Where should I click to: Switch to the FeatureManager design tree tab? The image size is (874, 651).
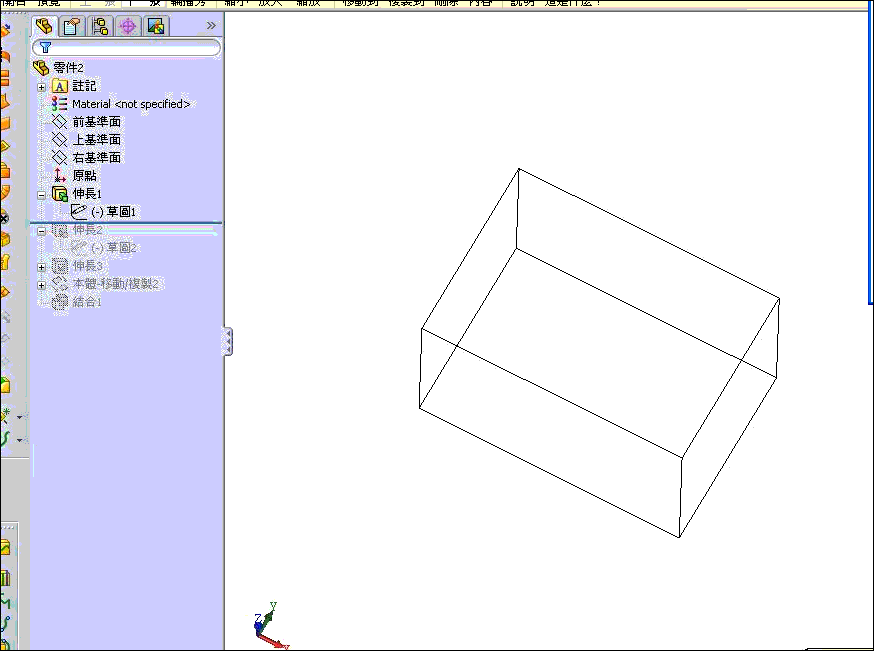tap(43, 26)
